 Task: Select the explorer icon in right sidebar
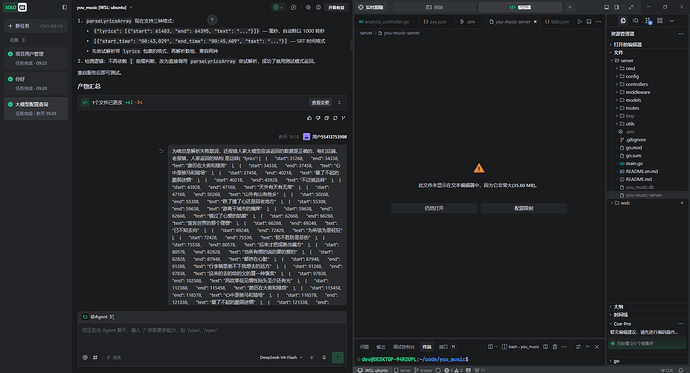point(623,21)
